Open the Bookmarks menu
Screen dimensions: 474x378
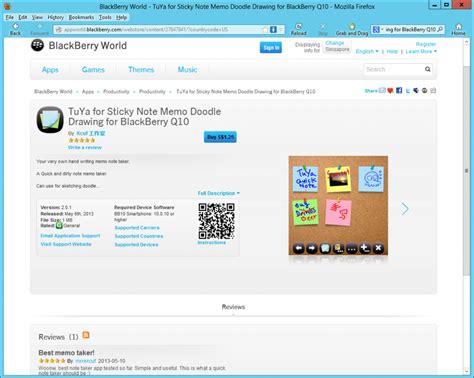click(81, 17)
